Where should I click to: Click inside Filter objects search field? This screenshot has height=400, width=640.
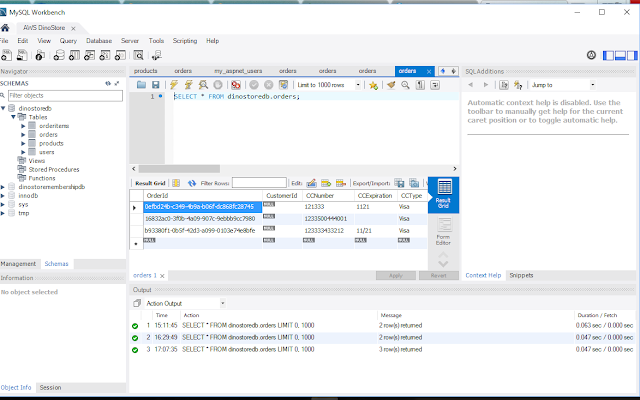[x=65, y=96]
